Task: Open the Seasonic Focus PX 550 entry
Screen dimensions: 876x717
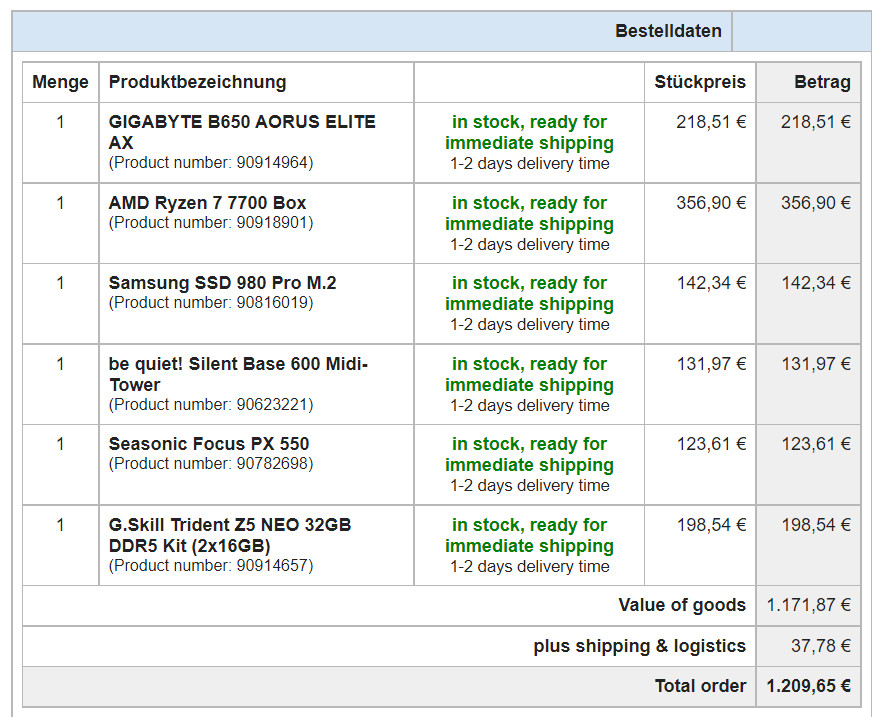Action: pos(208,444)
